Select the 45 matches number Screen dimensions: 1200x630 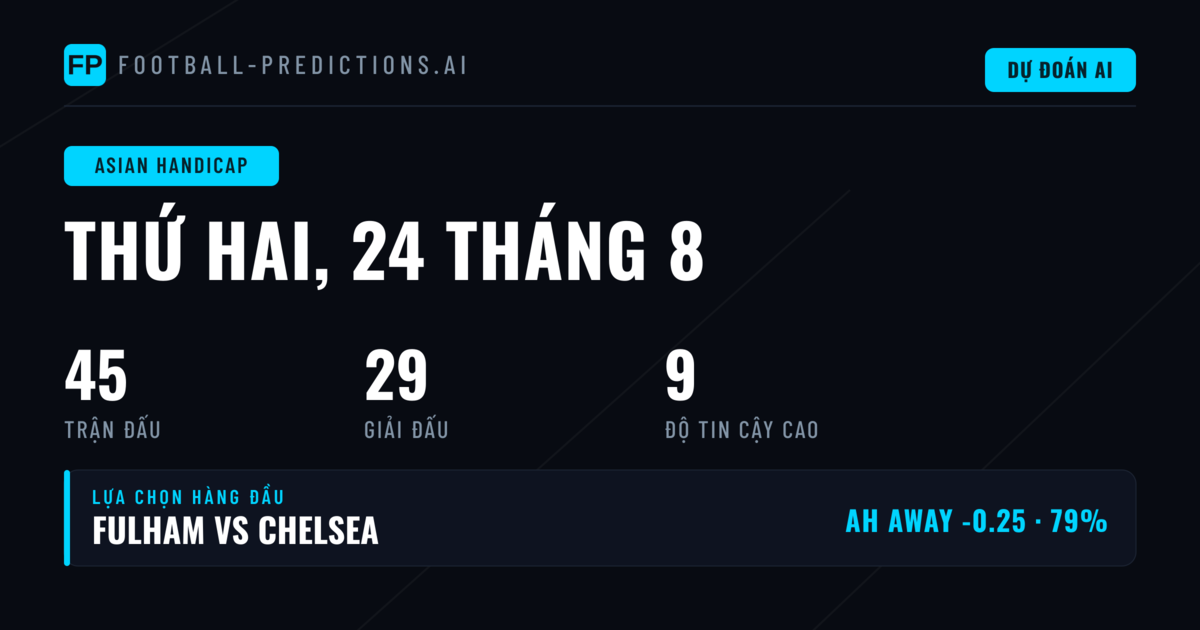click(96, 377)
